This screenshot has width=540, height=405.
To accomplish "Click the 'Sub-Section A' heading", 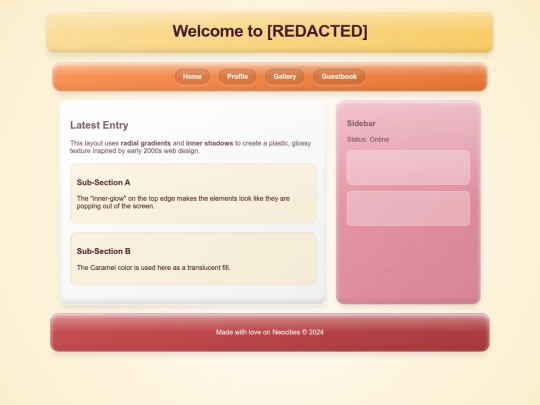I will (103, 183).
